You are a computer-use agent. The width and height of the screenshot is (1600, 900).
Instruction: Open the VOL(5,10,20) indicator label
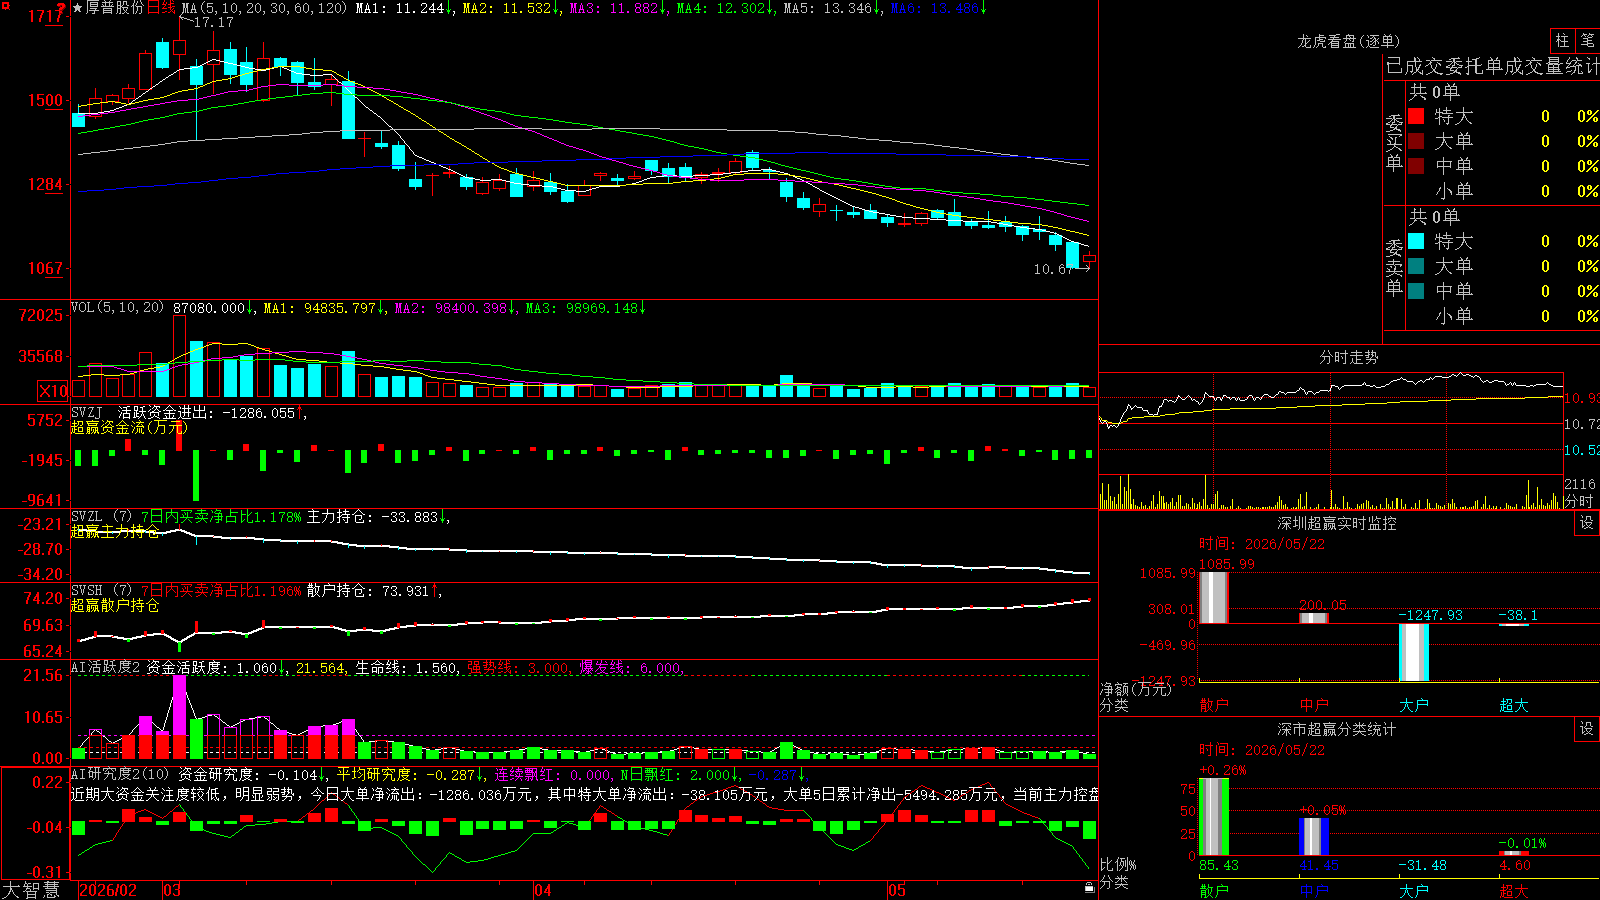(x=117, y=308)
